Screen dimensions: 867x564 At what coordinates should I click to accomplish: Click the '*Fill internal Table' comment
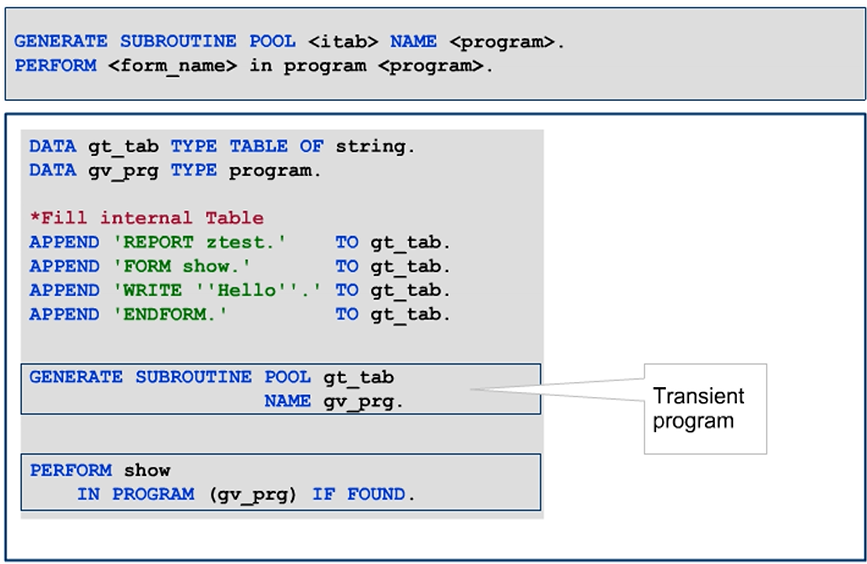click(146, 218)
